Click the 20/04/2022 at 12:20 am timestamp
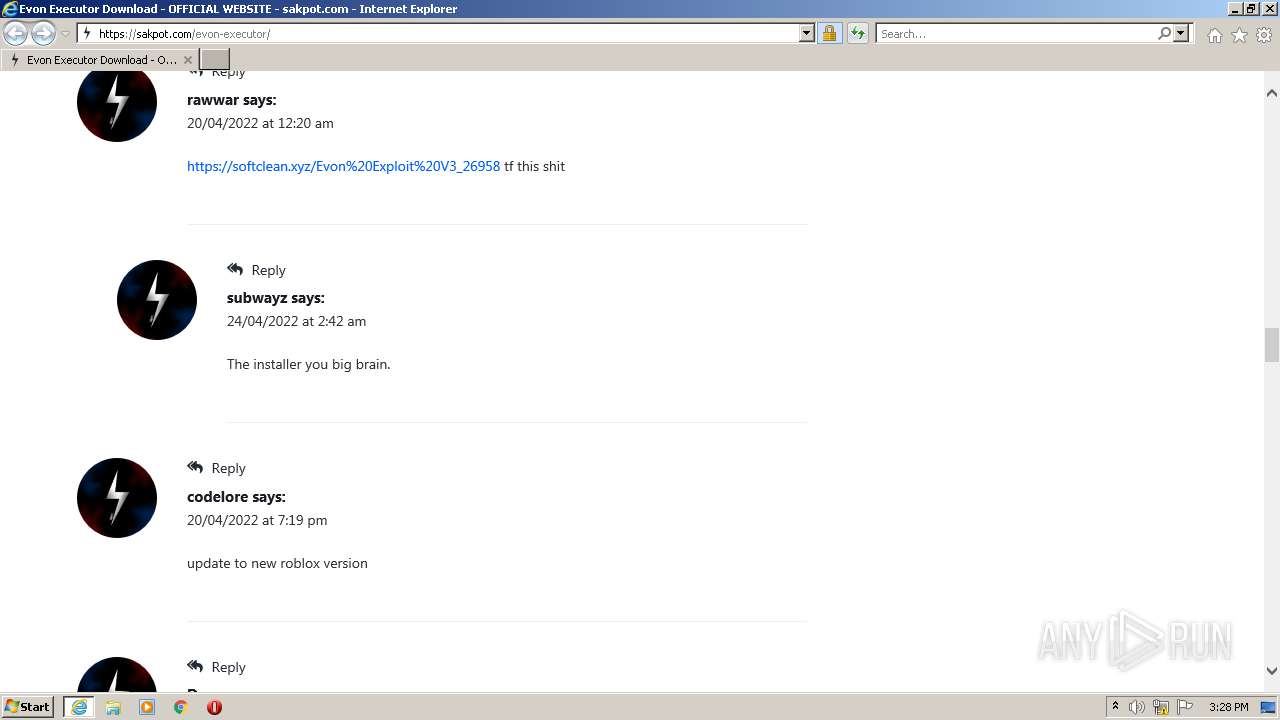The height and width of the screenshot is (720, 1280). [260, 123]
